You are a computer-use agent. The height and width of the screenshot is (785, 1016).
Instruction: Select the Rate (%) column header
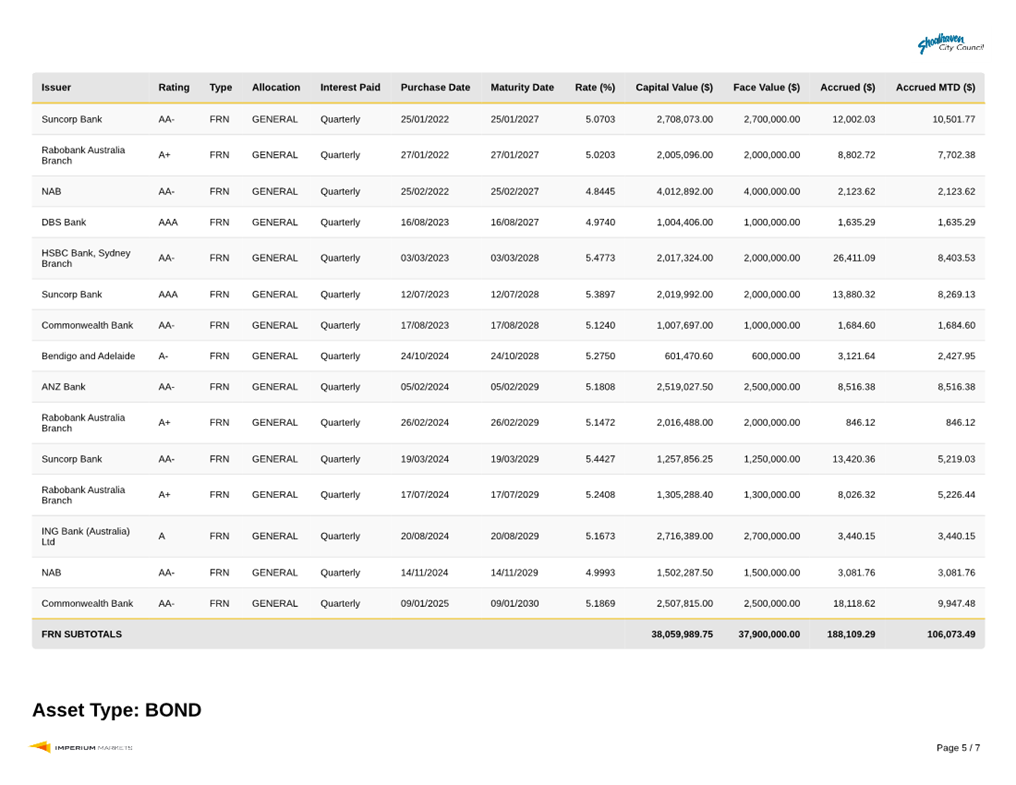coord(595,88)
